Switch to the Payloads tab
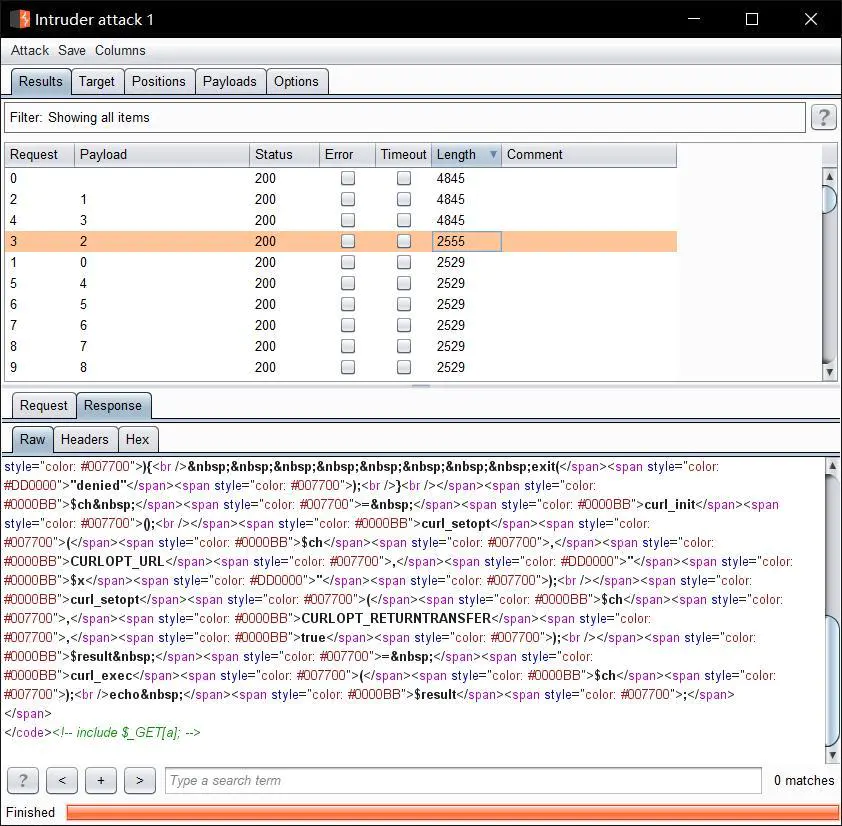Viewport: 842px width, 826px height. point(230,81)
